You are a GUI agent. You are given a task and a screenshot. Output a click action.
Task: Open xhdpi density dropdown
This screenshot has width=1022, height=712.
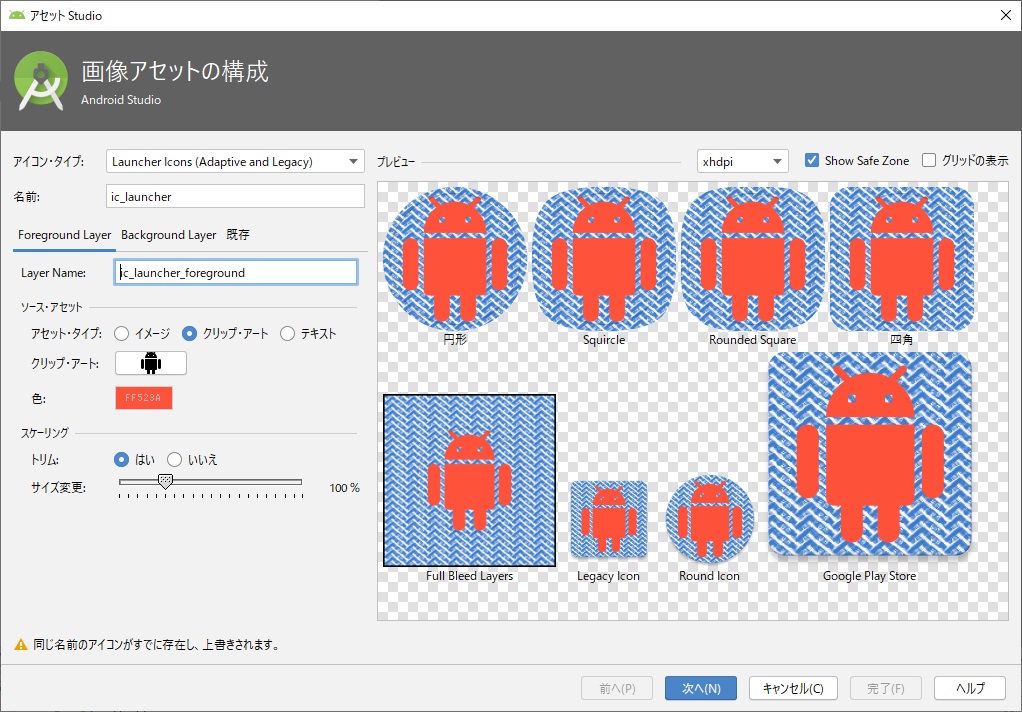(x=742, y=162)
